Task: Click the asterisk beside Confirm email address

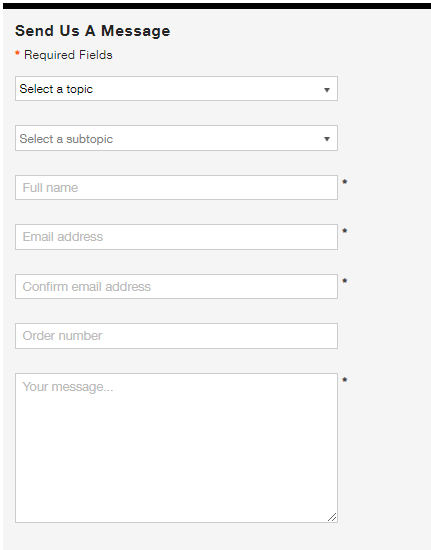Action: click(x=345, y=281)
